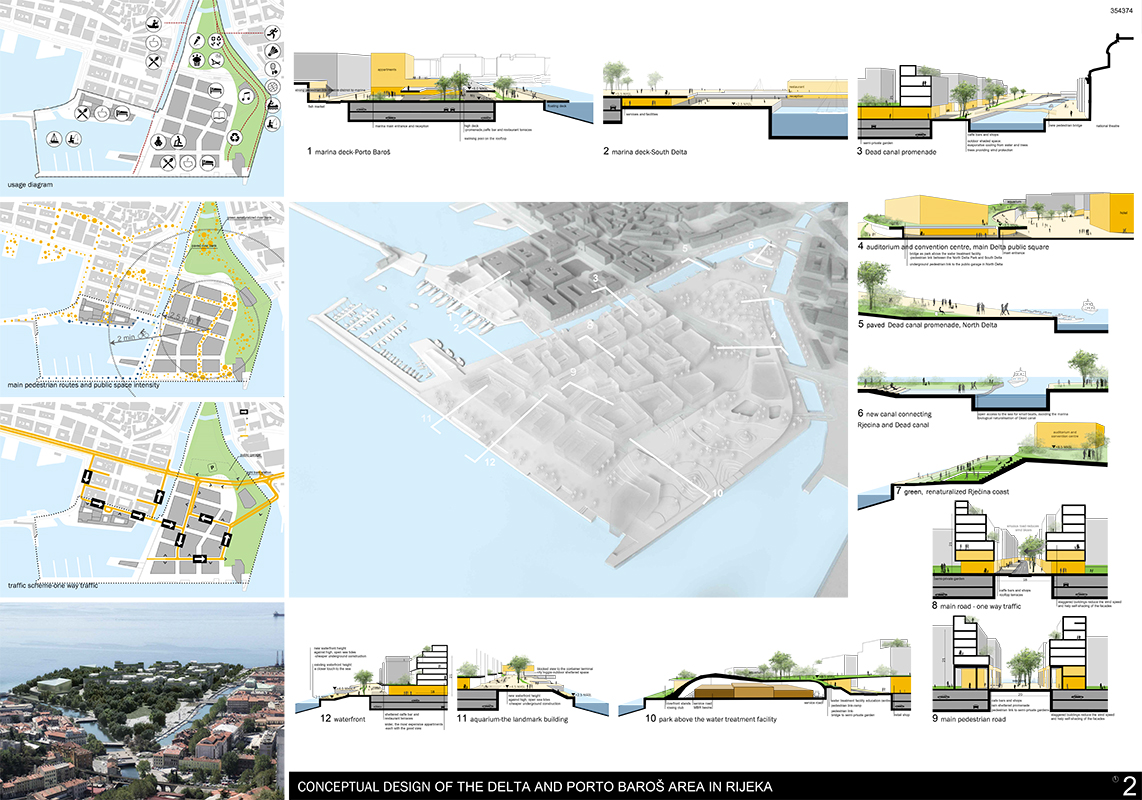Select the meditation figure icon
The image size is (1142, 800).
coord(158,141)
